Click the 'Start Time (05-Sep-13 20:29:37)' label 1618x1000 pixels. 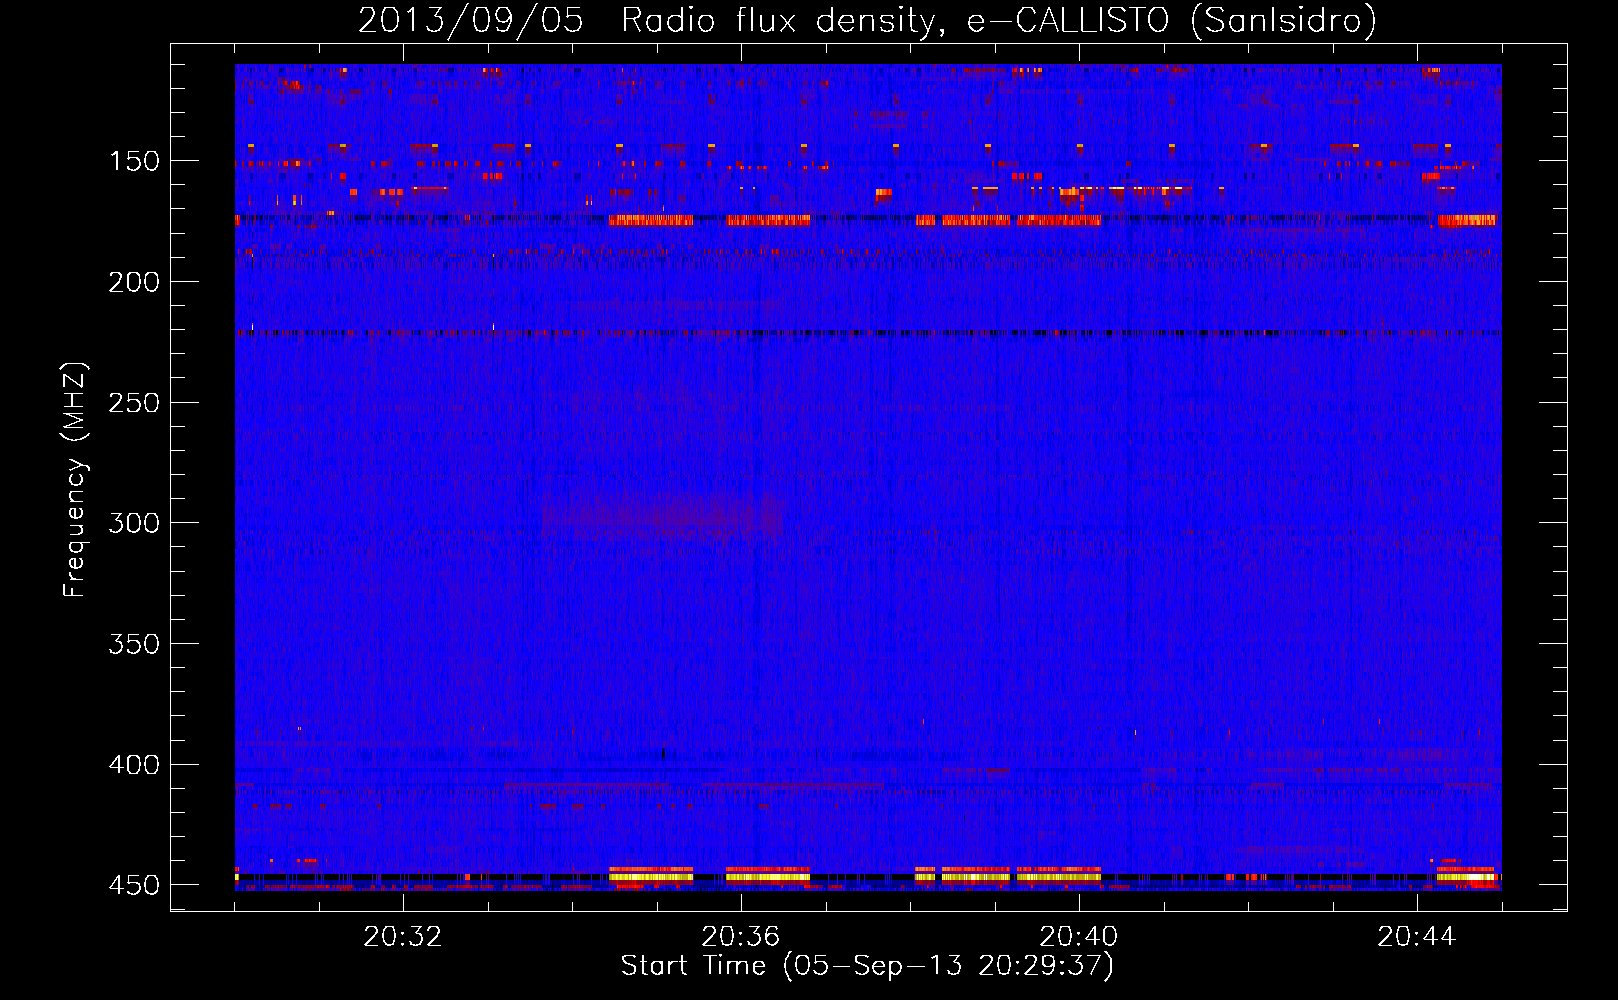(867, 966)
